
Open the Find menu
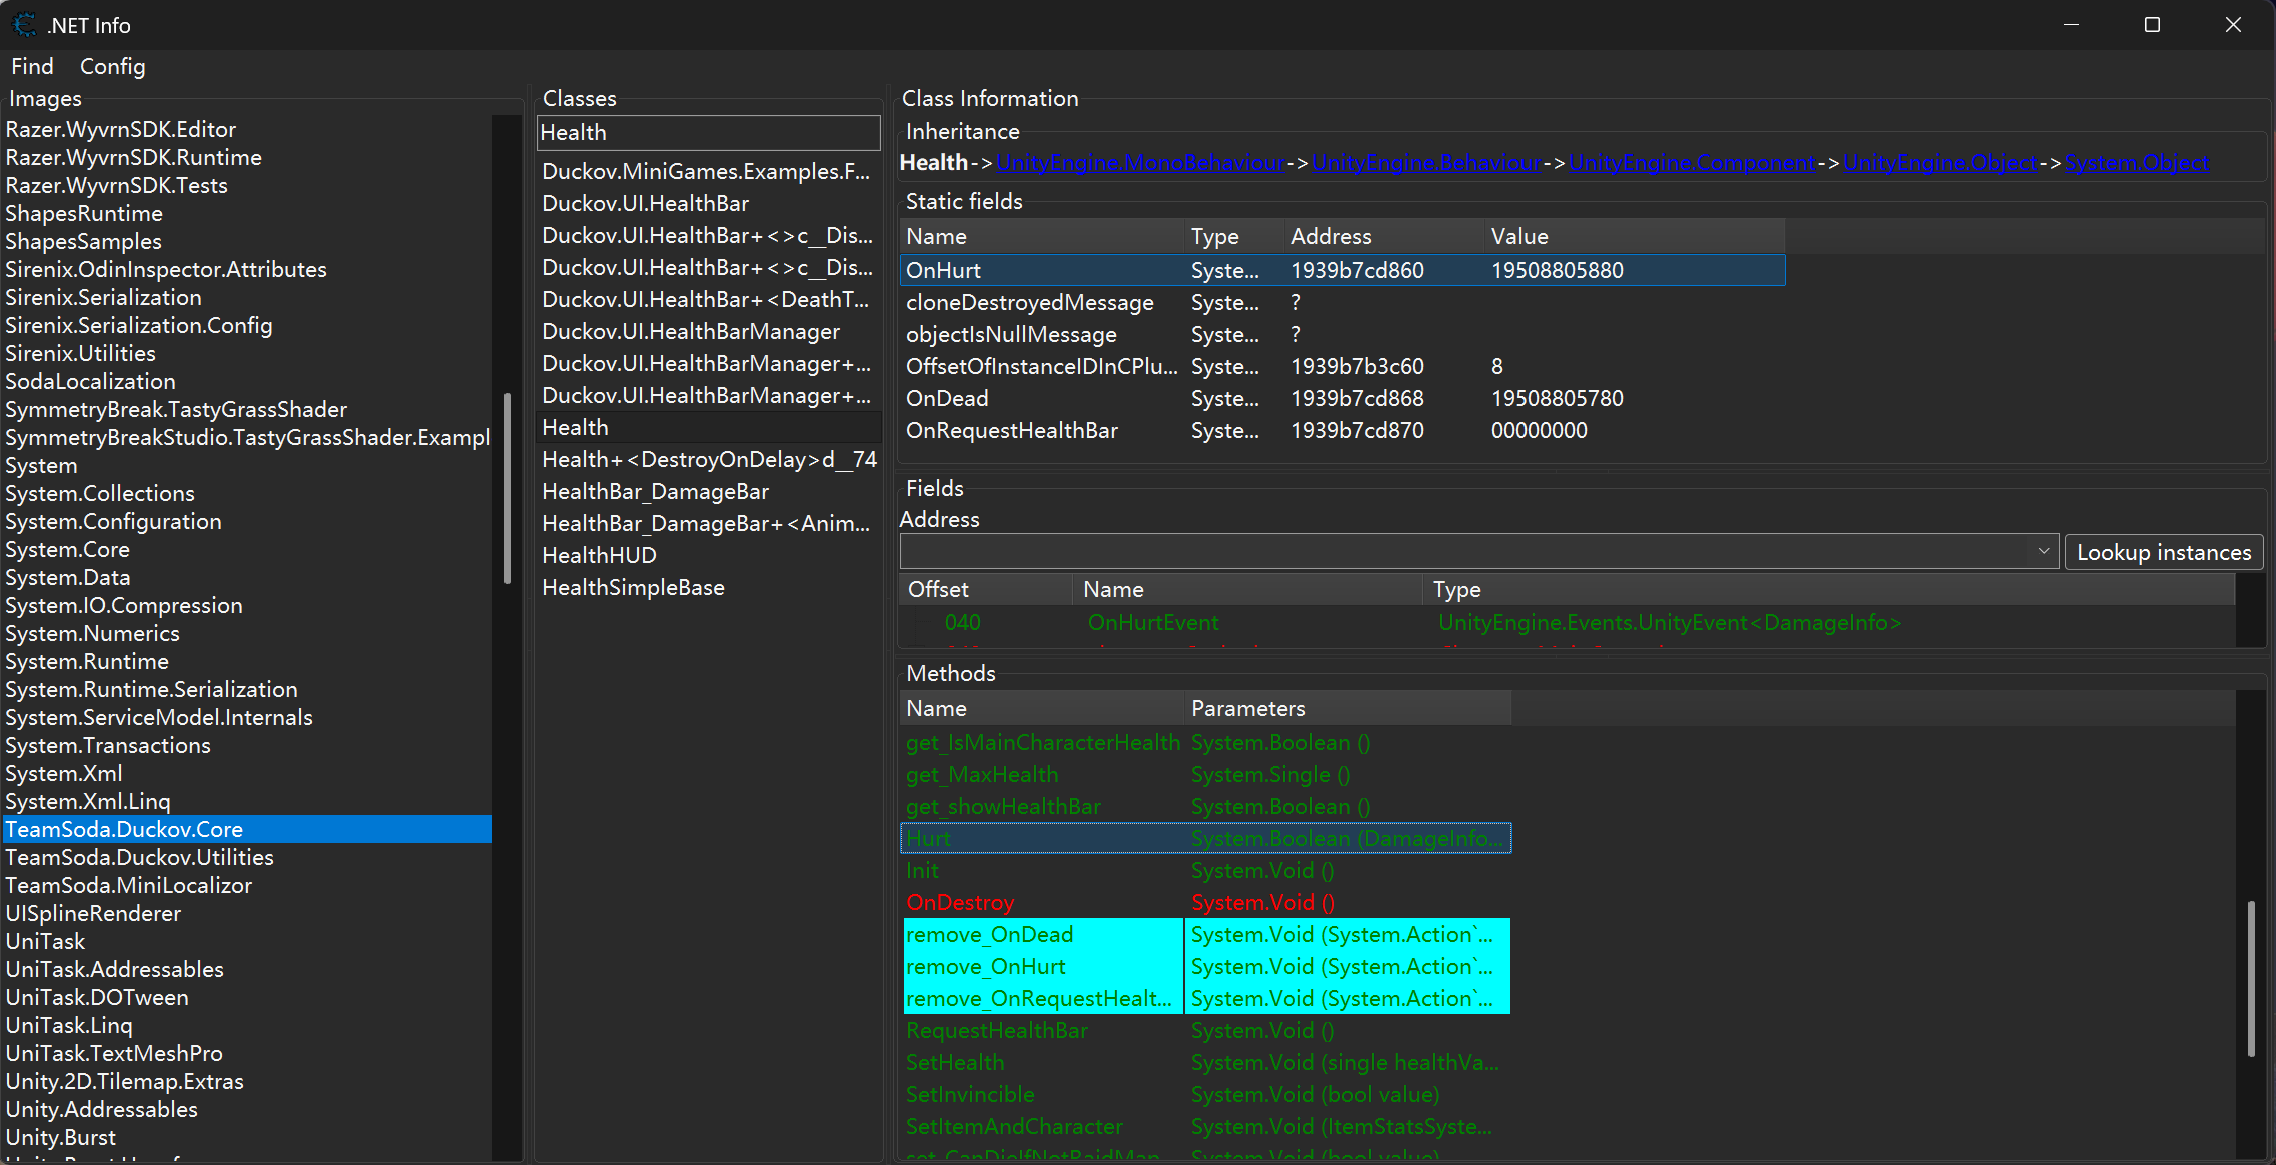pyautogui.click(x=31, y=66)
